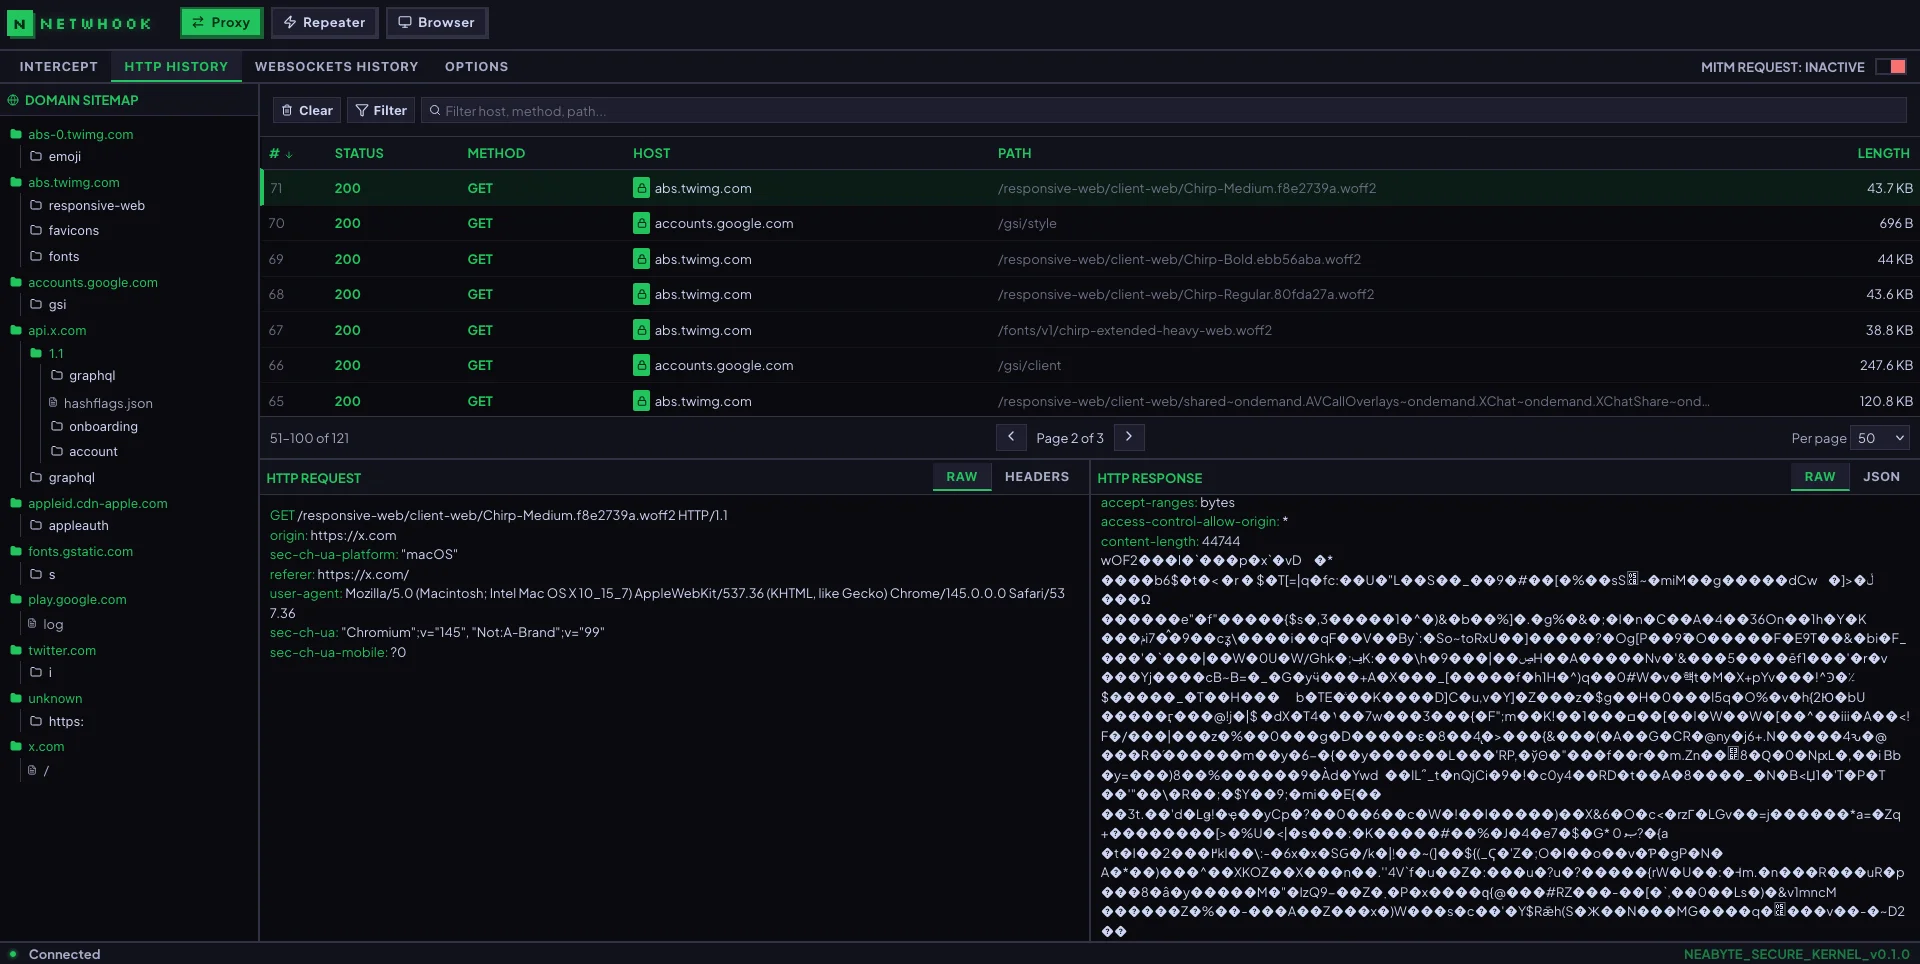Switch to the Intercept tab
1920x964 pixels.
pos(59,67)
